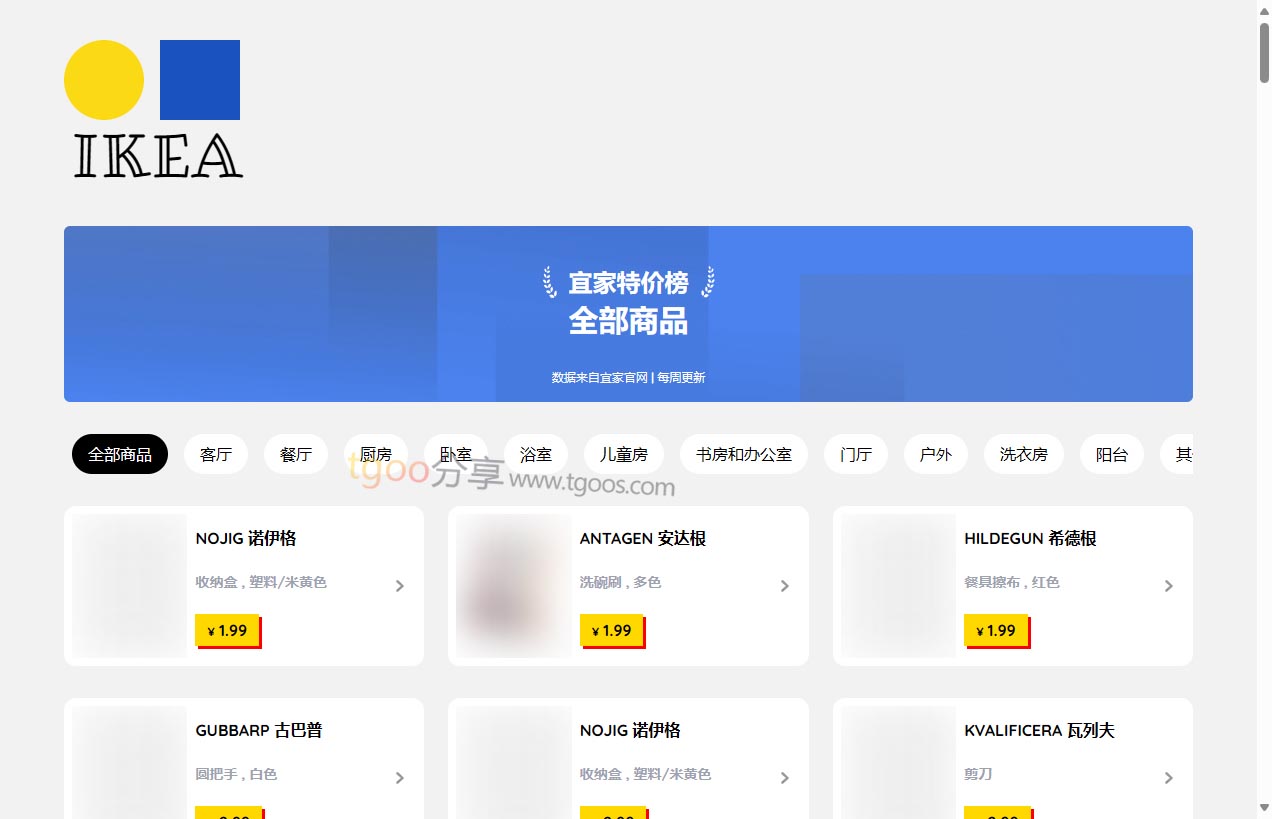This screenshot has height=819, width=1272.
Task: Click the ANTAGEN product thumbnail image
Action: coord(514,586)
